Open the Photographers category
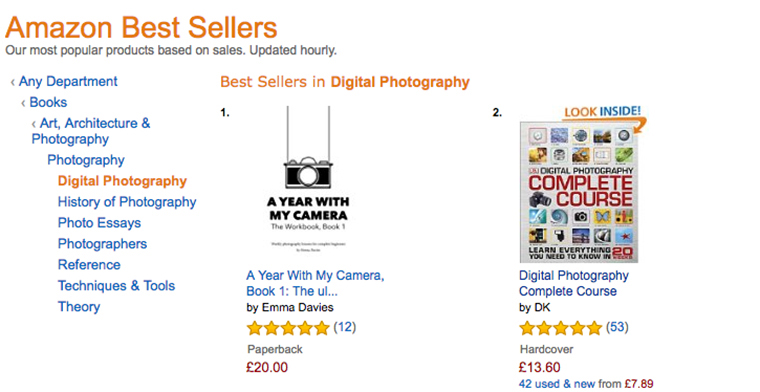The width and height of the screenshot is (760, 392). point(102,244)
